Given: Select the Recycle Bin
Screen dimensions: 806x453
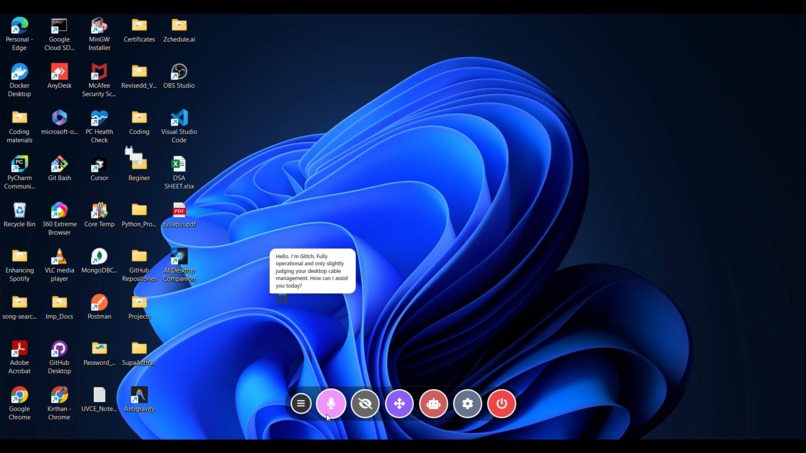Looking at the screenshot, I should tap(19, 215).
